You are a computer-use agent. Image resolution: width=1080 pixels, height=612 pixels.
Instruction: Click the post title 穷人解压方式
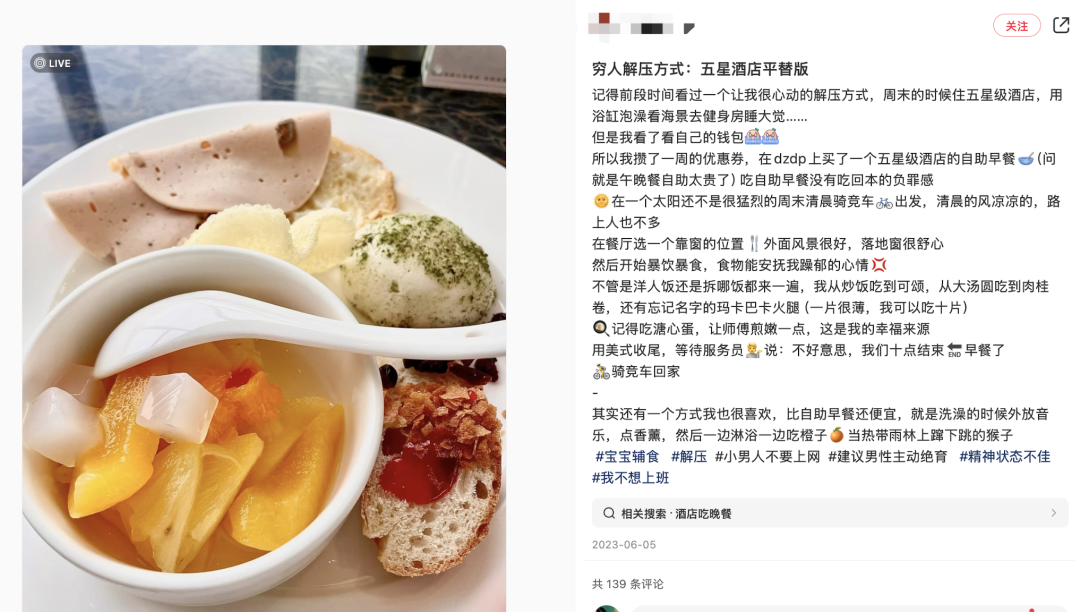click(700, 69)
